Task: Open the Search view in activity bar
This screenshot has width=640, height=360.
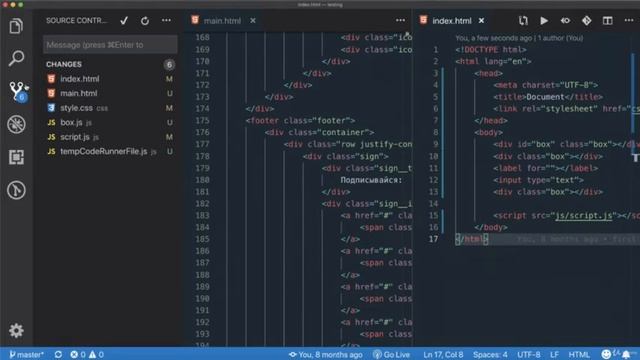Action: [16, 58]
